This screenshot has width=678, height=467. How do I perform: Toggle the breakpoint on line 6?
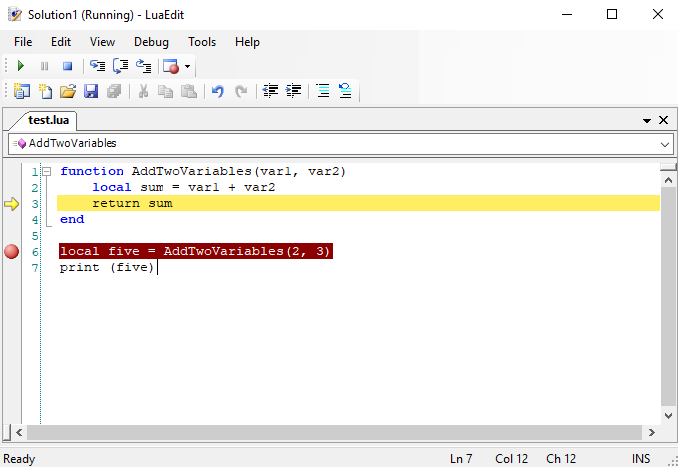[x=12, y=252]
